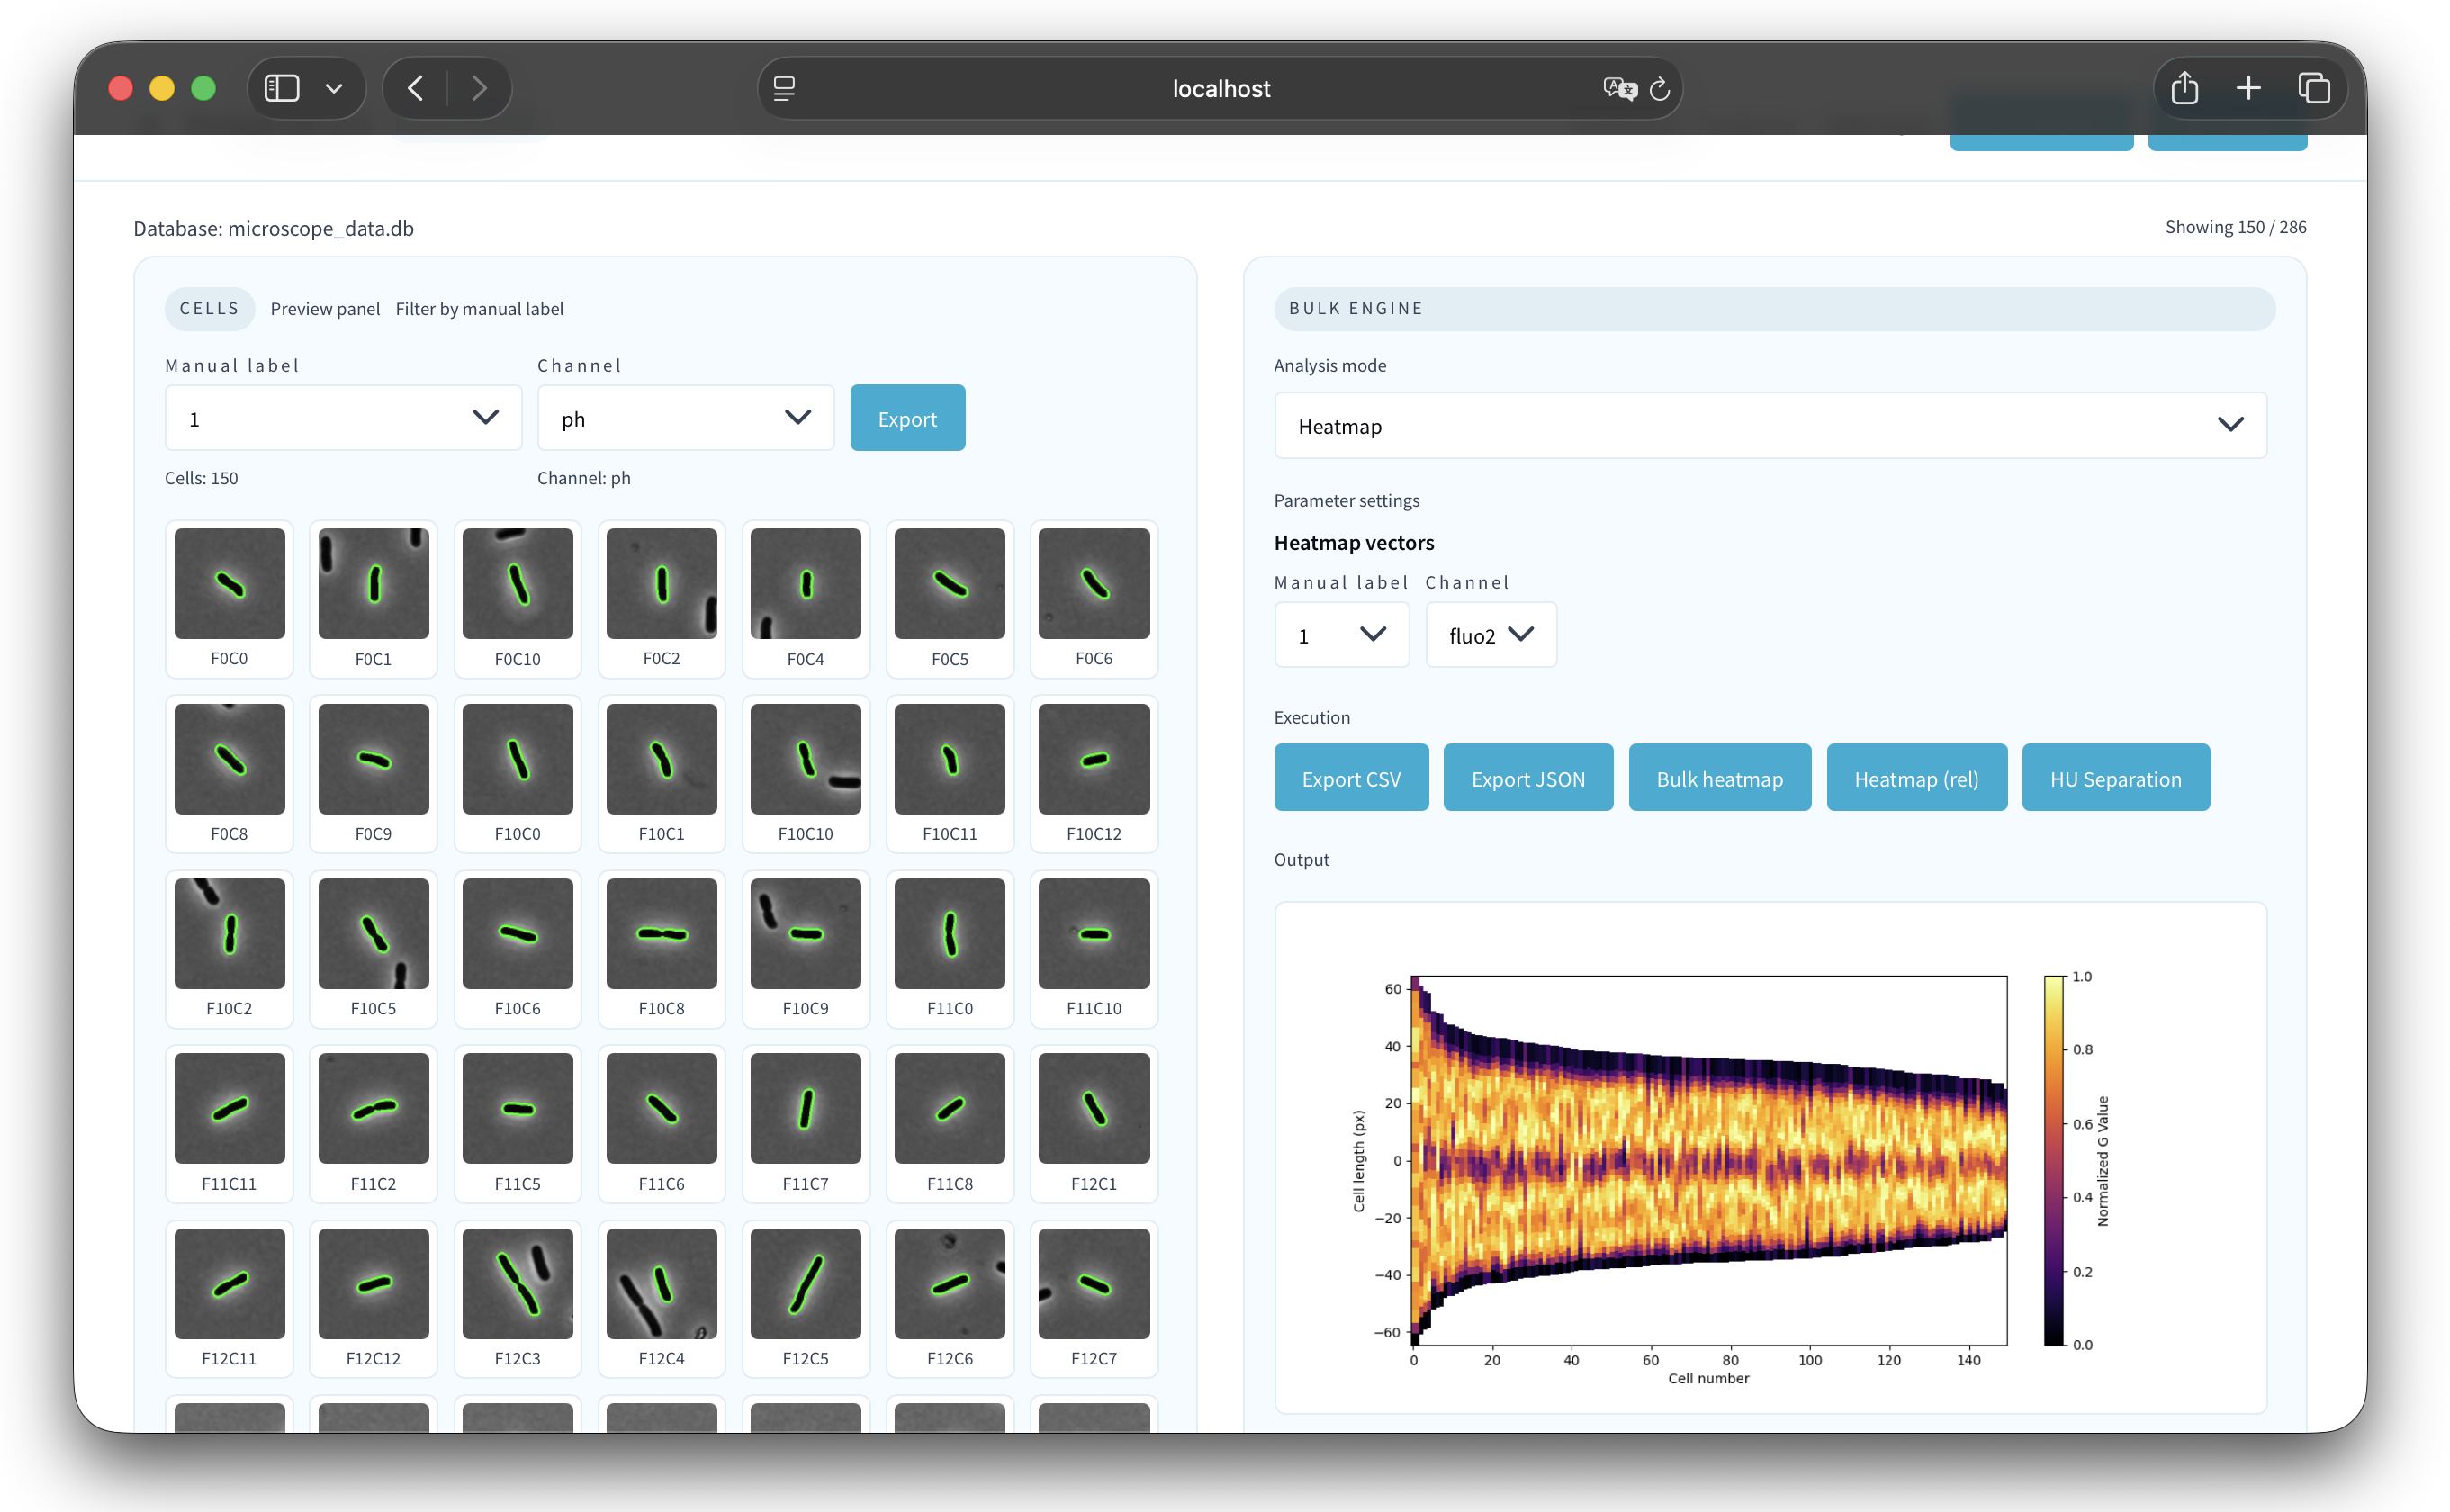Screen dimensions: 2450x1512
Task: Select cell thumbnail F10C1
Action: tap(661, 774)
